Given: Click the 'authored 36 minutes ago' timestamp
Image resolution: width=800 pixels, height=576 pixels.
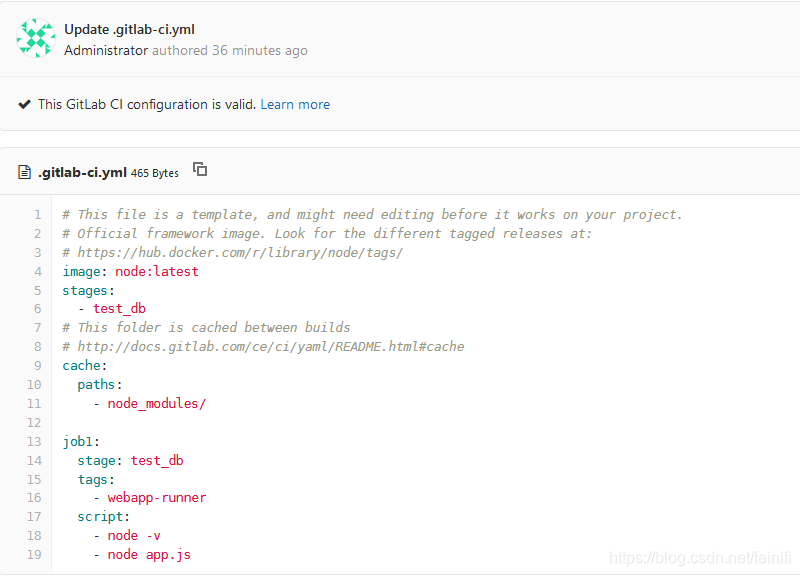Looking at the screenshot, I should click(x=230, y=51).
